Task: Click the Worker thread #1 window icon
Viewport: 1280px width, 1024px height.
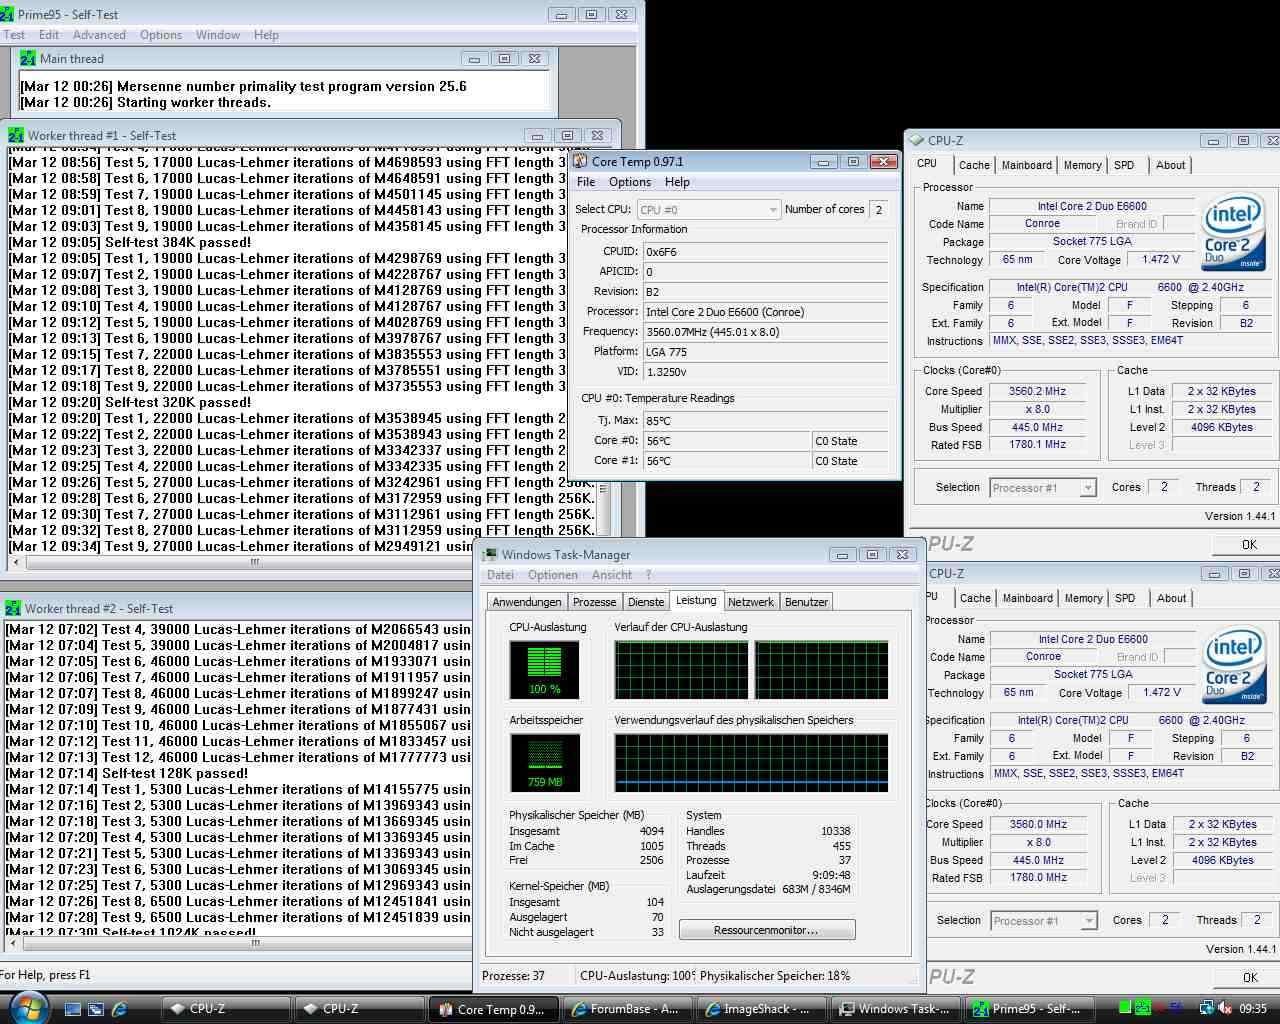Action: pyautogui.click(x=16, y=135)
